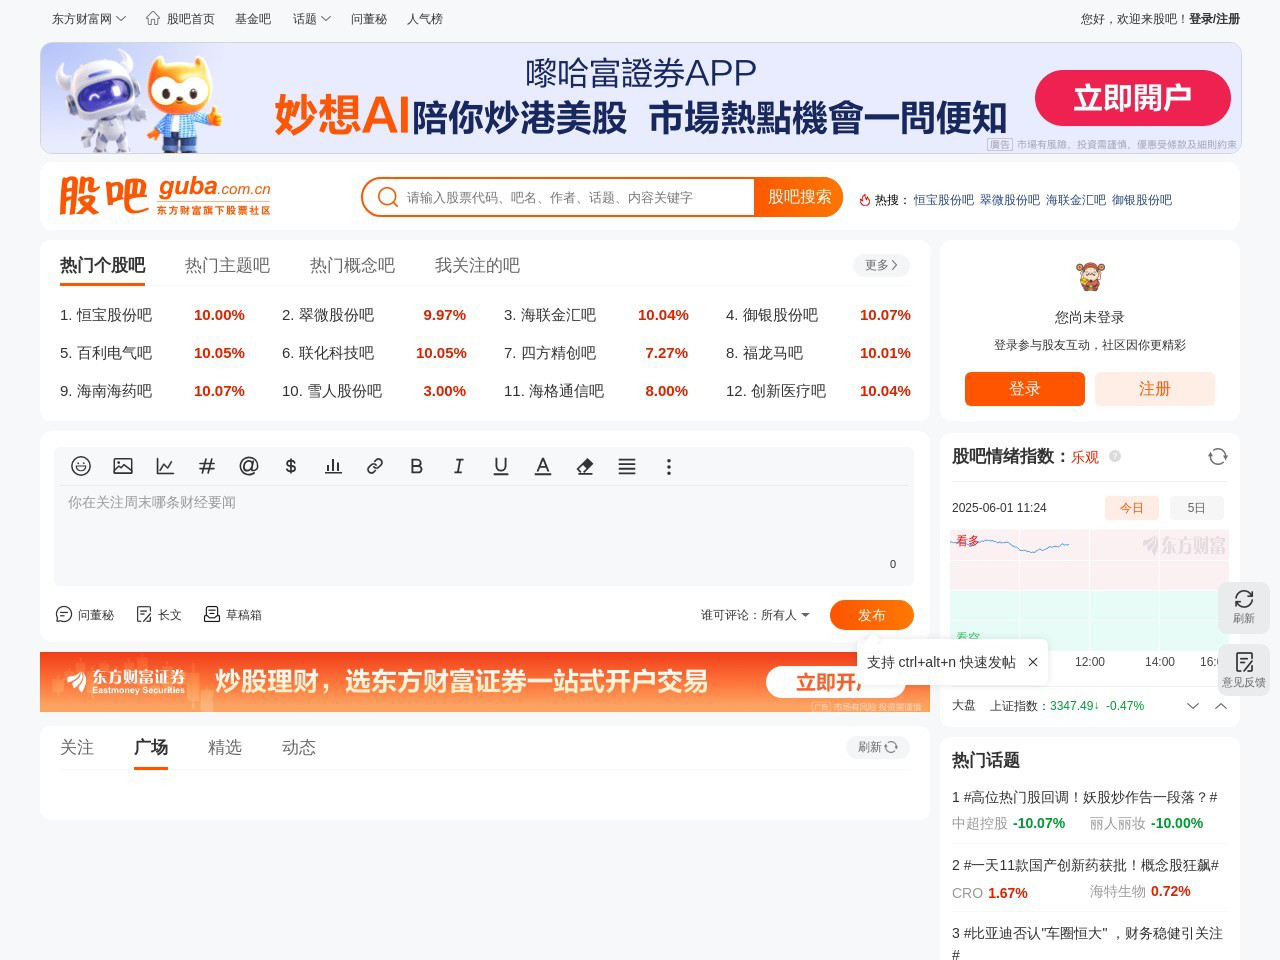This screenshot has width=1280, height=960.
Task: Click the 注册 button
Action: pyautogui.click(x=1155, y=389)
